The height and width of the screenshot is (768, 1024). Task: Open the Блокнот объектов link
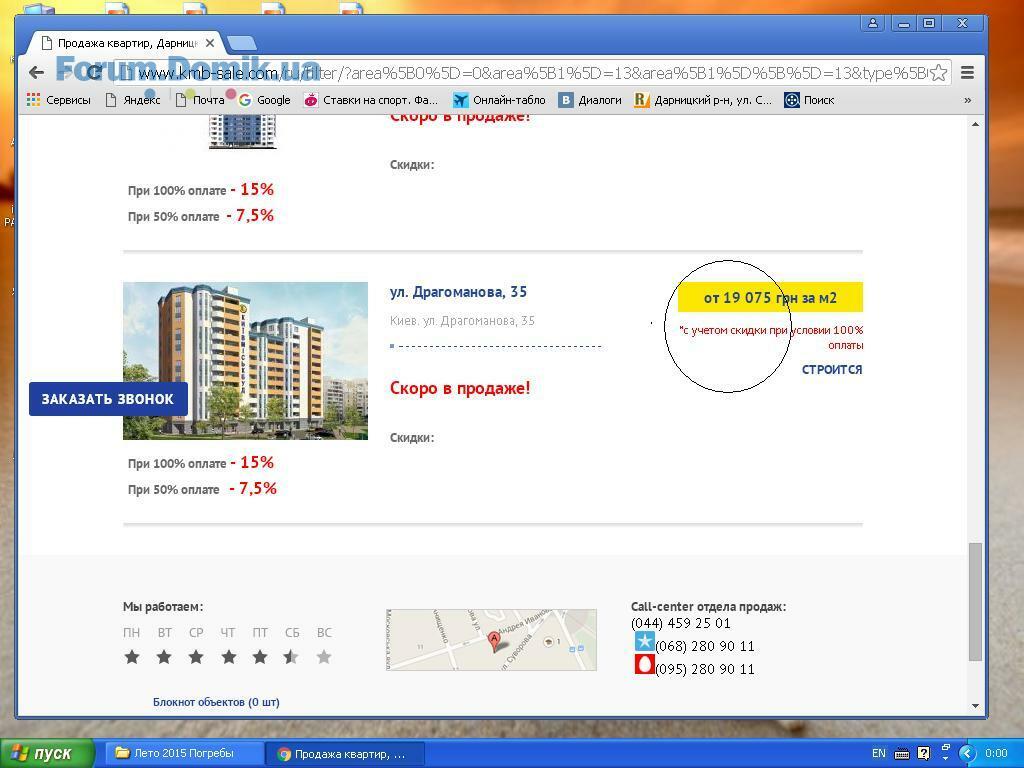[216, 702]
